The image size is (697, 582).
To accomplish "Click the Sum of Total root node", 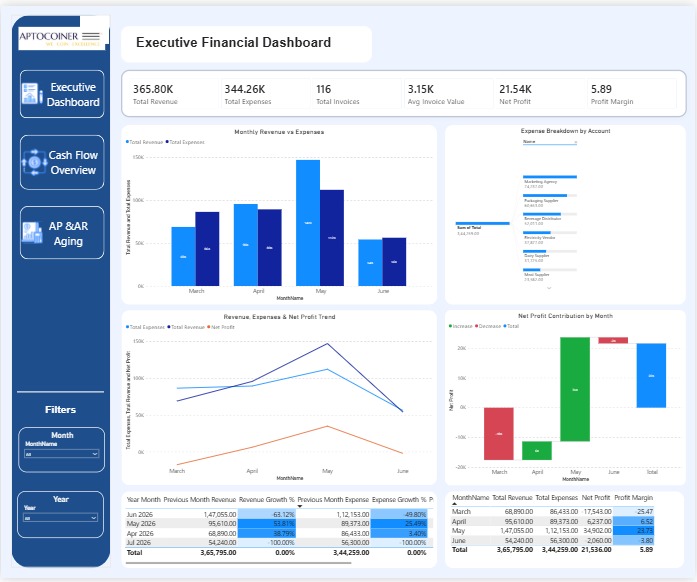I will click(482, 228).
